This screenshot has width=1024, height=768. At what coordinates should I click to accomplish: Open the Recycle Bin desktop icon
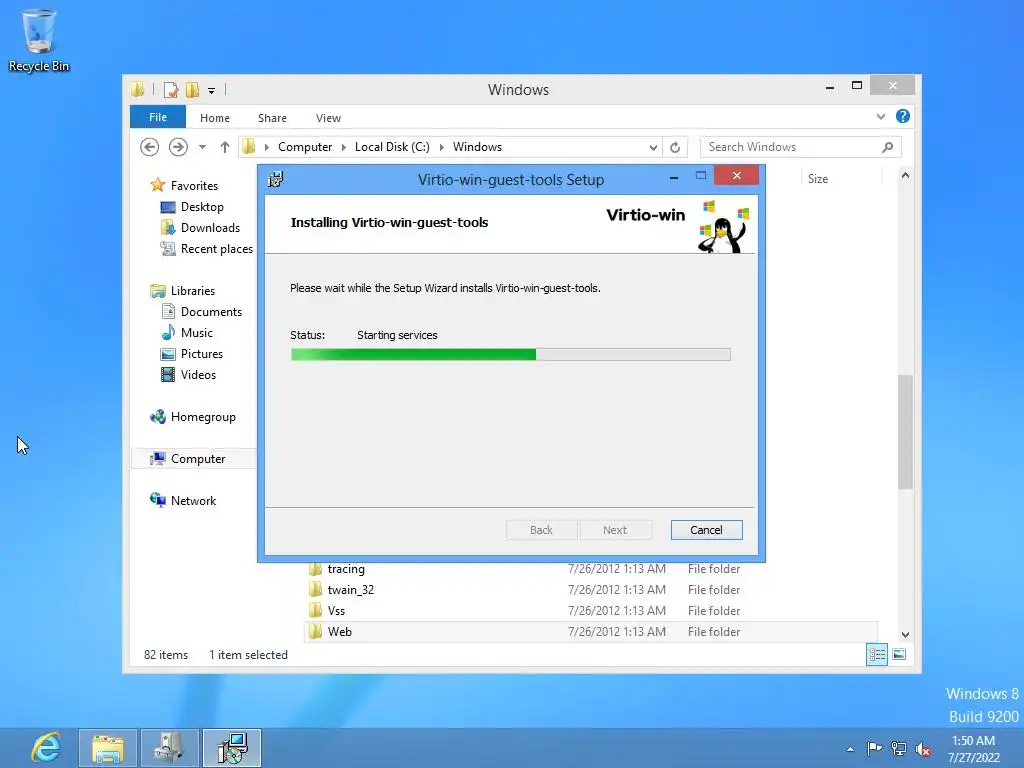(x=39, y=41)
